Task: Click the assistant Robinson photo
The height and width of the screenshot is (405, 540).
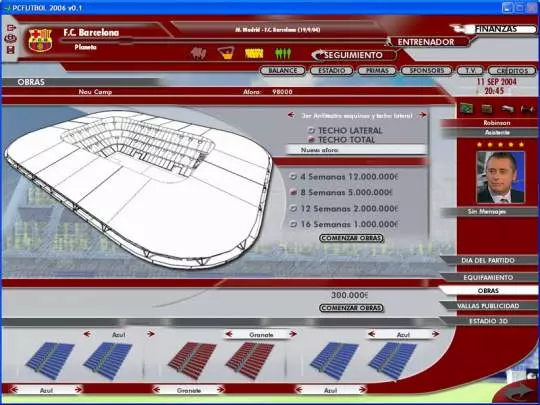Action: [500, 177]
